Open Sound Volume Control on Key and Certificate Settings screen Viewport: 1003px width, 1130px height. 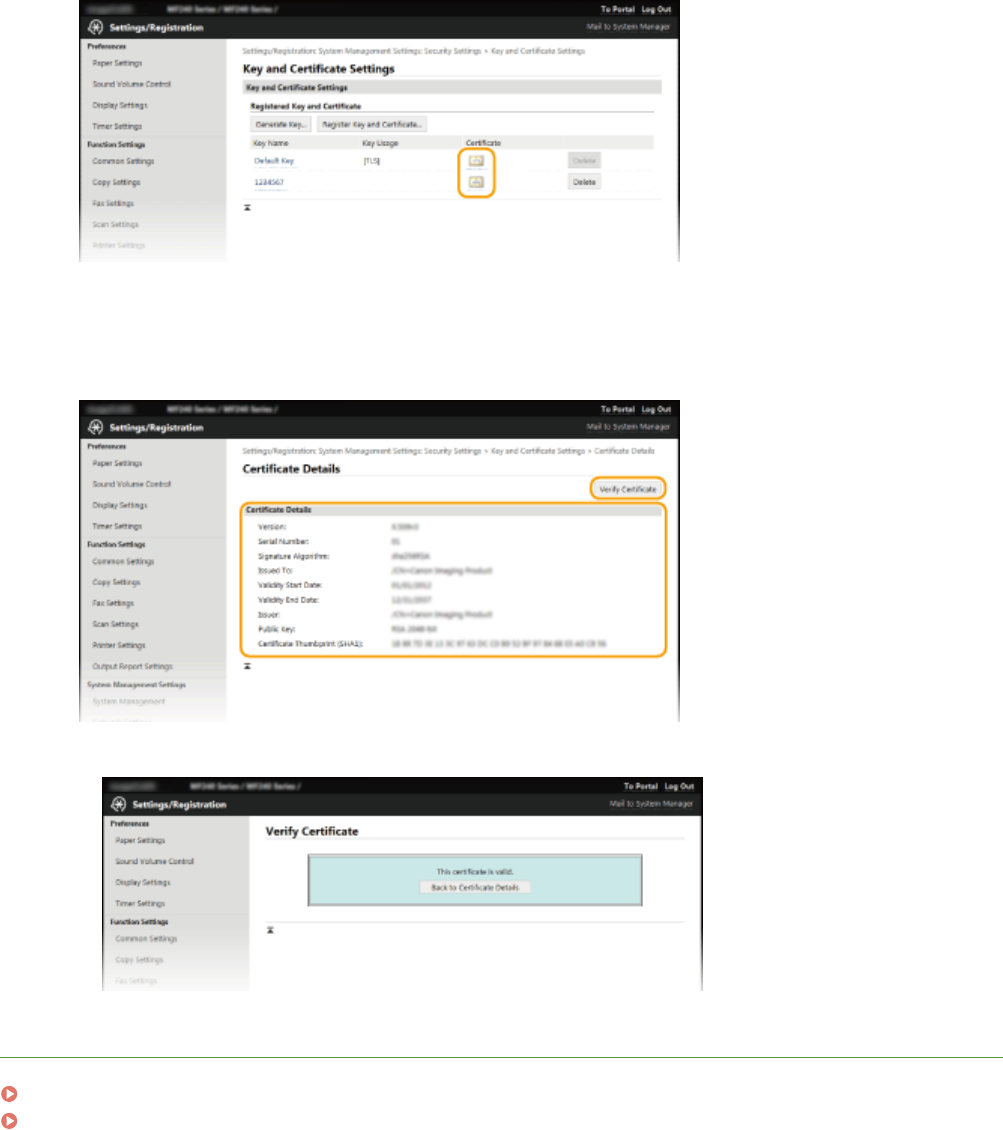(x=132, y=84)
